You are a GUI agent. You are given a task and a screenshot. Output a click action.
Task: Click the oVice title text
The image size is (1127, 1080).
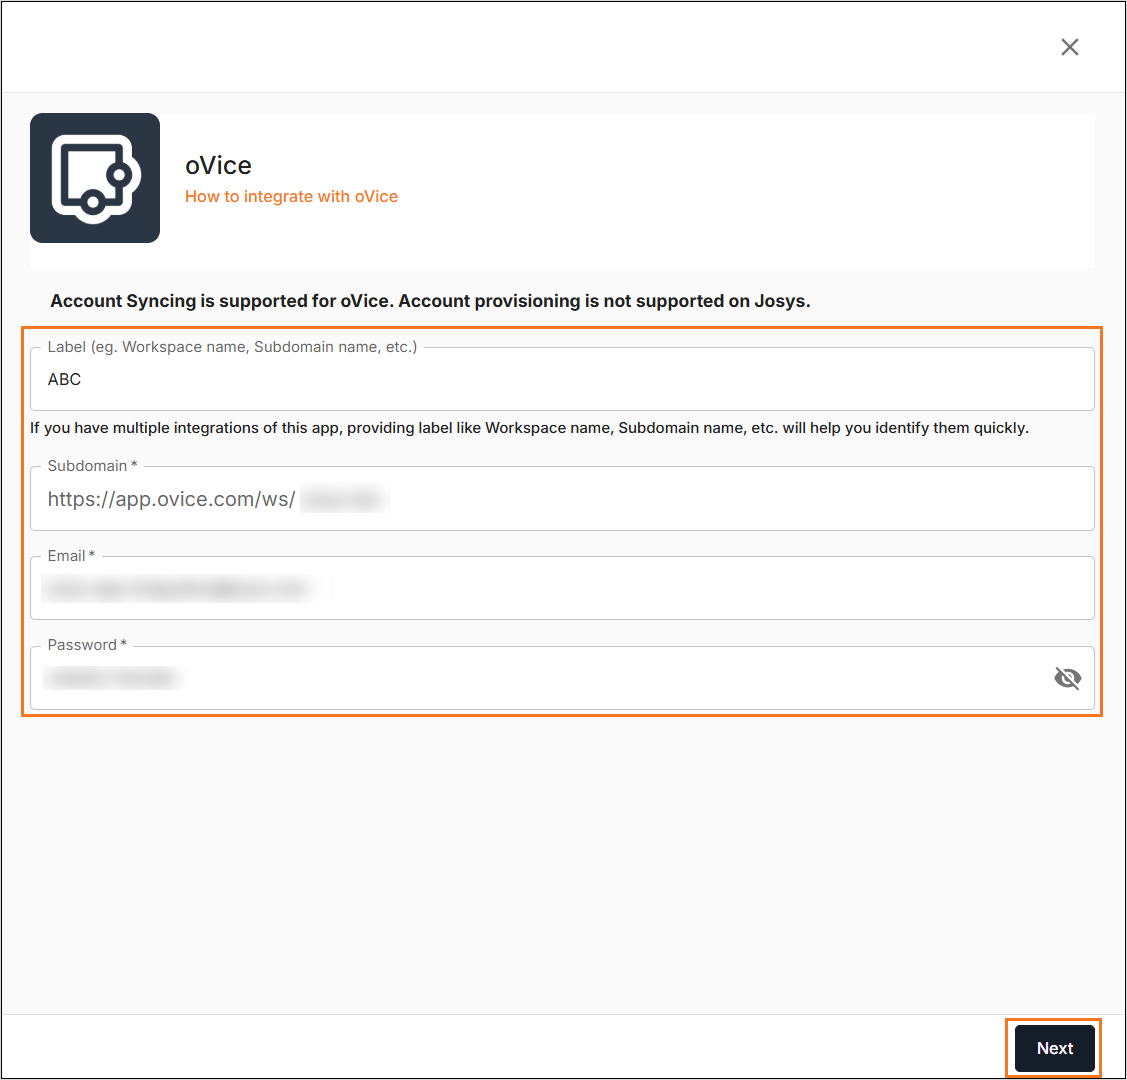[218, 165]
